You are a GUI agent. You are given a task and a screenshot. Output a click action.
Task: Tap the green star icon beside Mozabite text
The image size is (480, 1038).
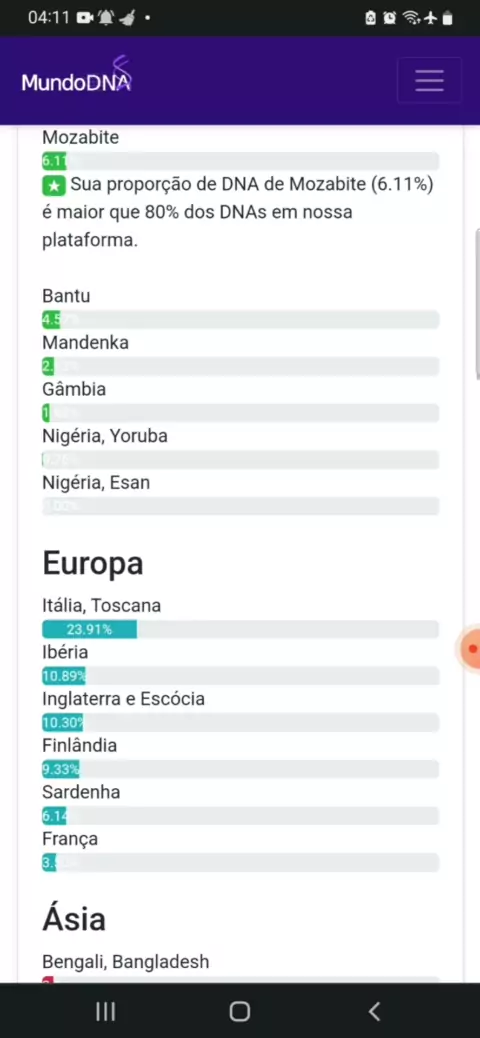54,185
